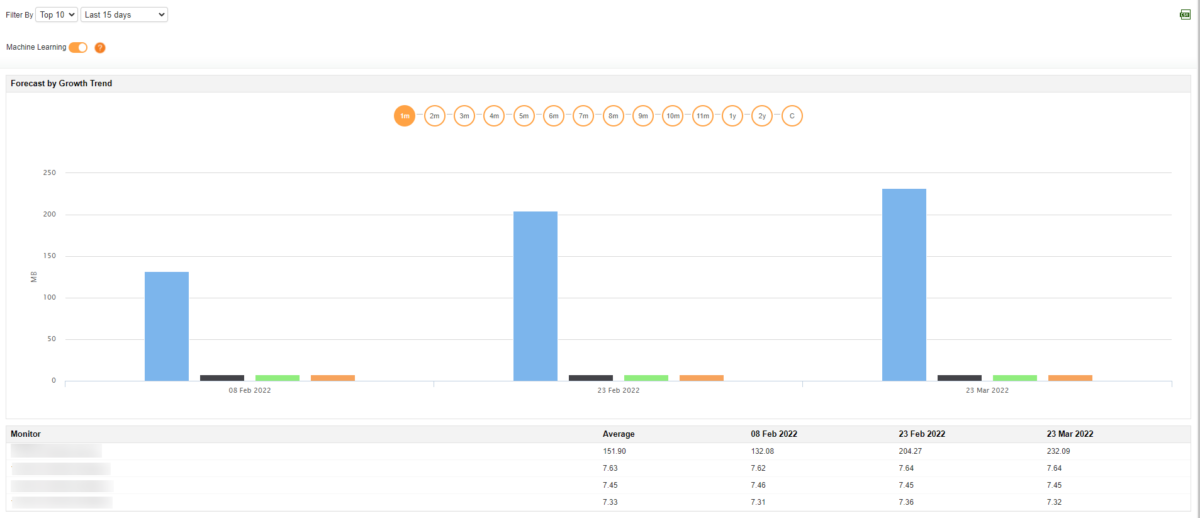The width and height of the screenshot is (1200, 518).
Task: Click the table value 232.09
Action: click(x=1058, y=452)
